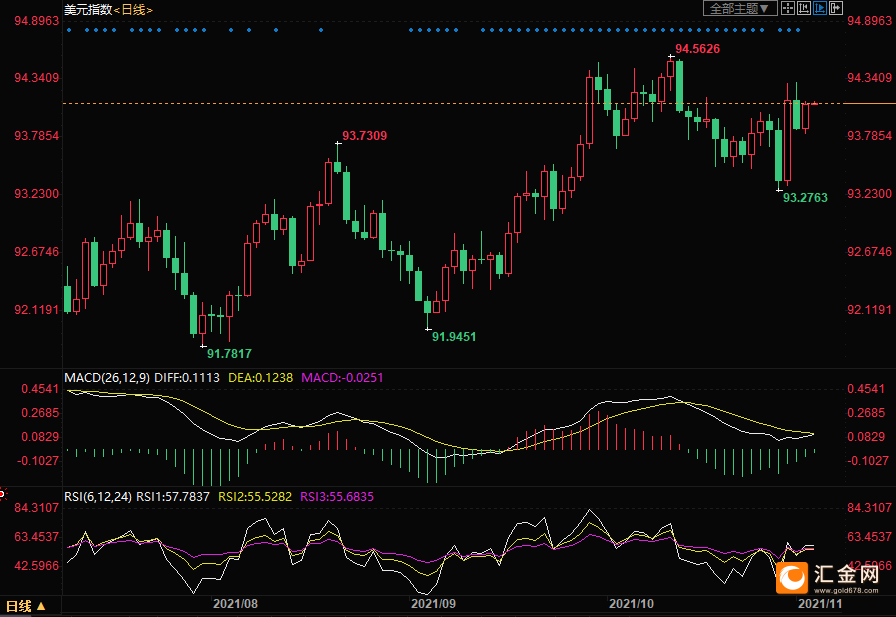896x617 pixels.
Task: Click the 2021/11 date axis label
Action: (x=820, y=604)
